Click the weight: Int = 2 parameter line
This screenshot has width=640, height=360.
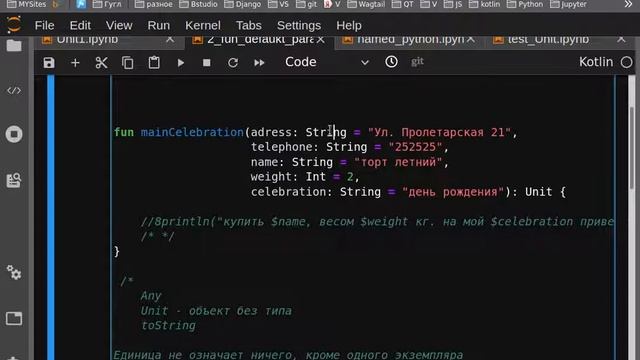tap(305, 177)
